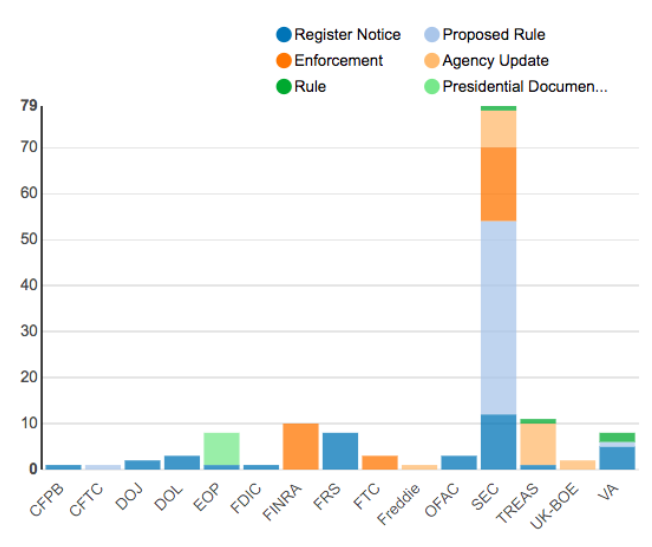Click EOP's light green Presidential Document segment
This screenshot has height=547, width=652.
tap(222, 449)
